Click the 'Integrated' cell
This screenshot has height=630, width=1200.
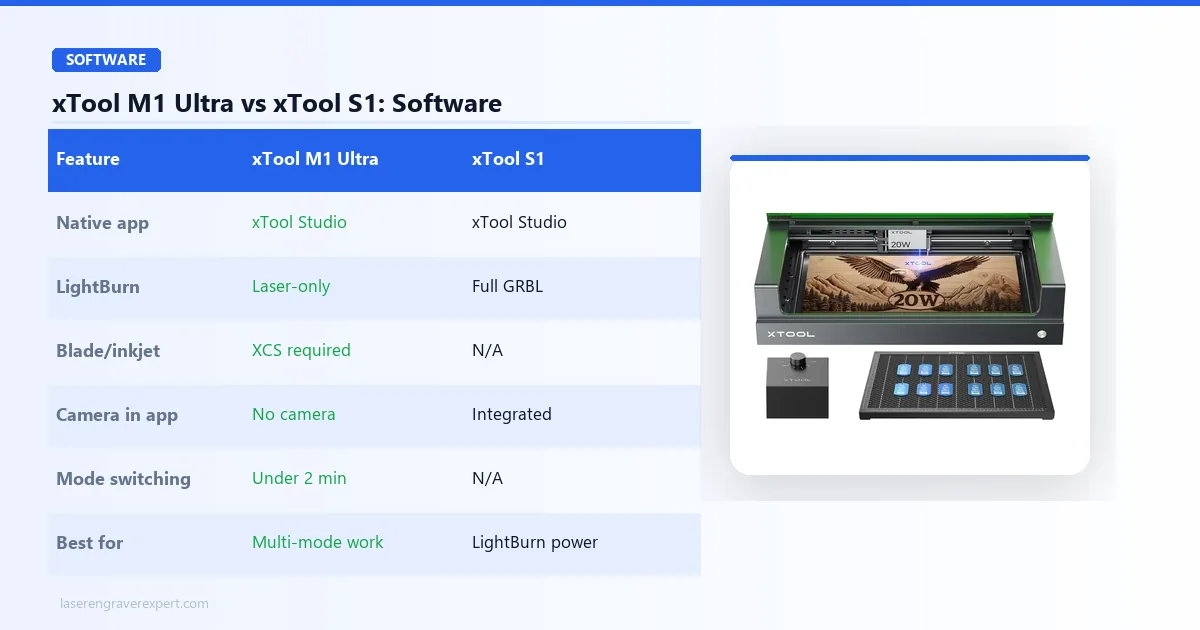[x=512, y=414]
